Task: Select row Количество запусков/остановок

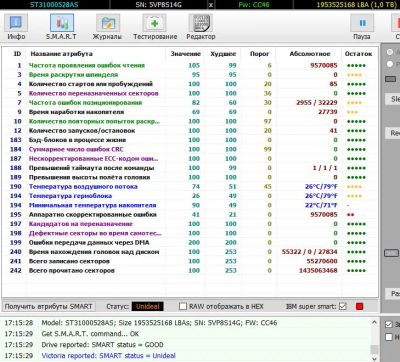Action: point(190,131)
